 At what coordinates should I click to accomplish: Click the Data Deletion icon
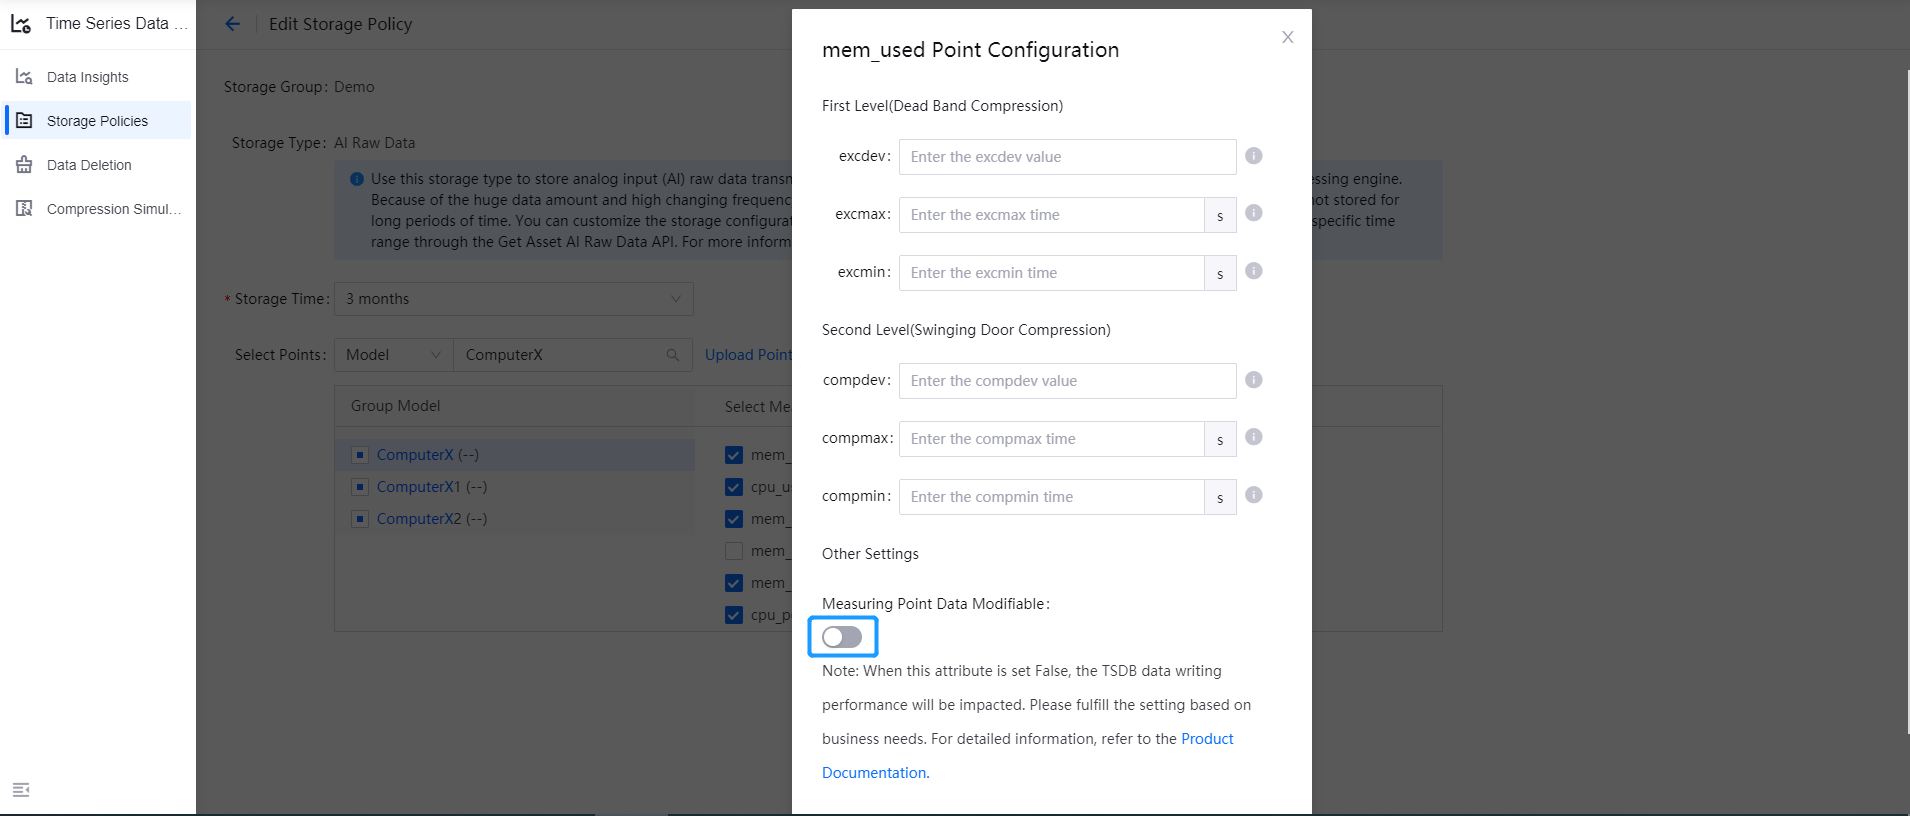(24, 165)
